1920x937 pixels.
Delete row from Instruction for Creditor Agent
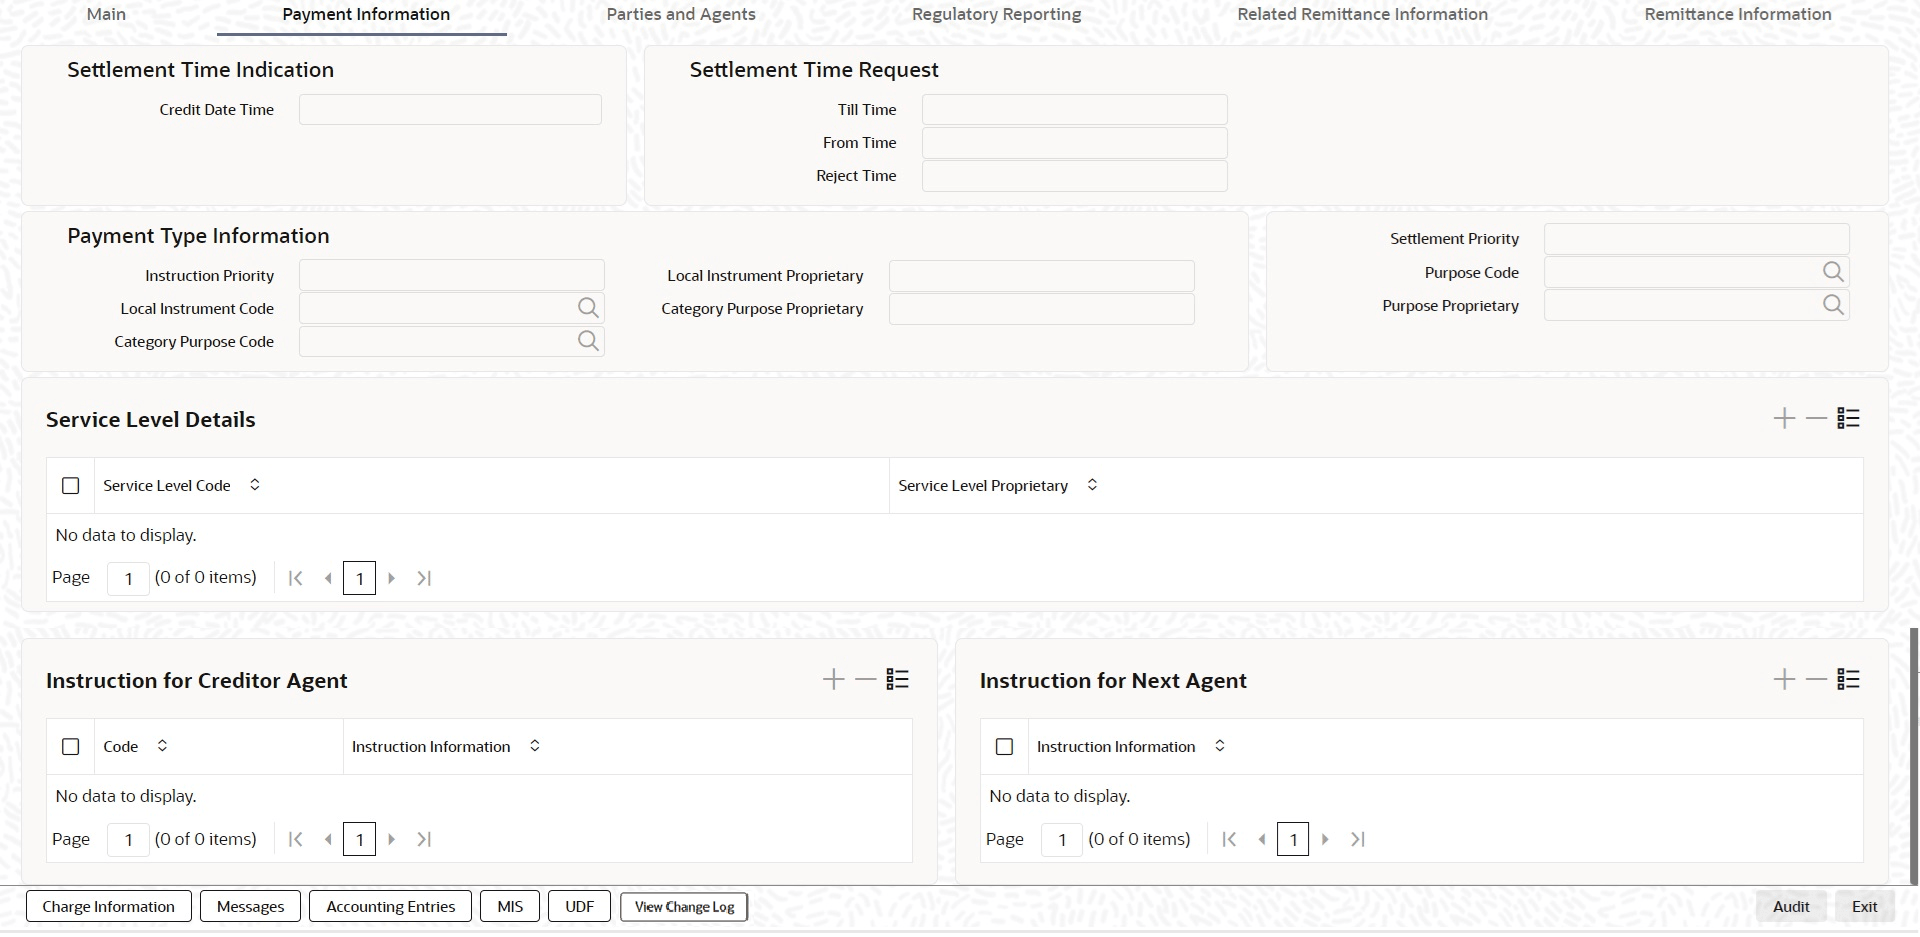point(866,680)
